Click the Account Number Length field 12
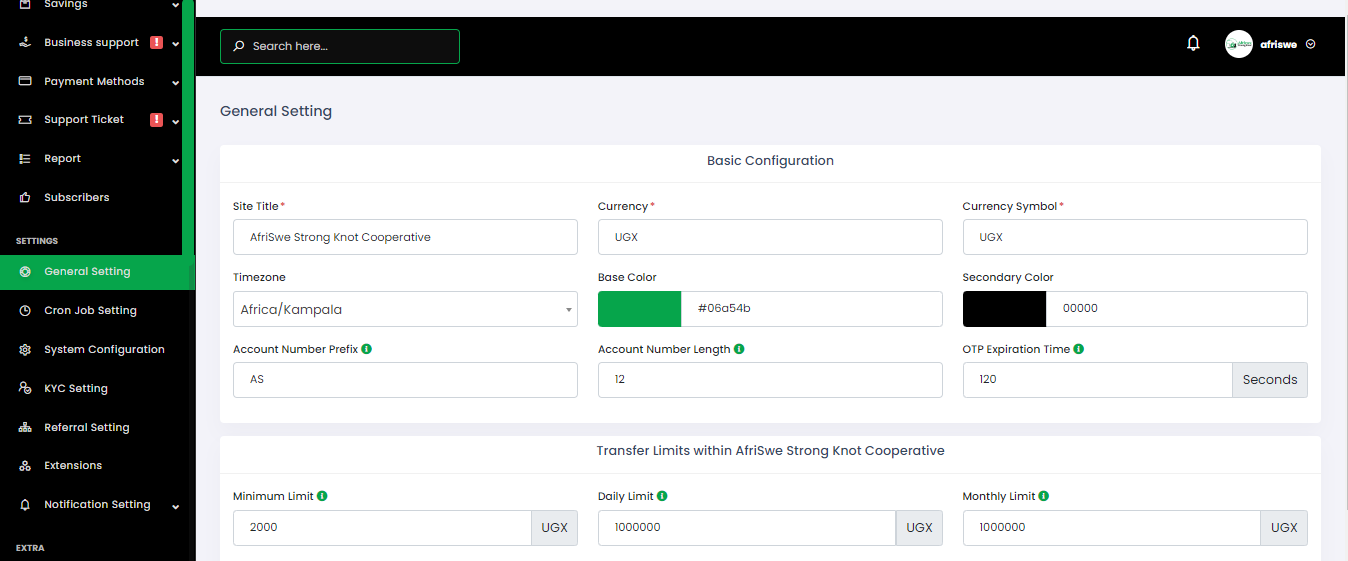Screen dimensions: 1348x561 pos(770,380)
